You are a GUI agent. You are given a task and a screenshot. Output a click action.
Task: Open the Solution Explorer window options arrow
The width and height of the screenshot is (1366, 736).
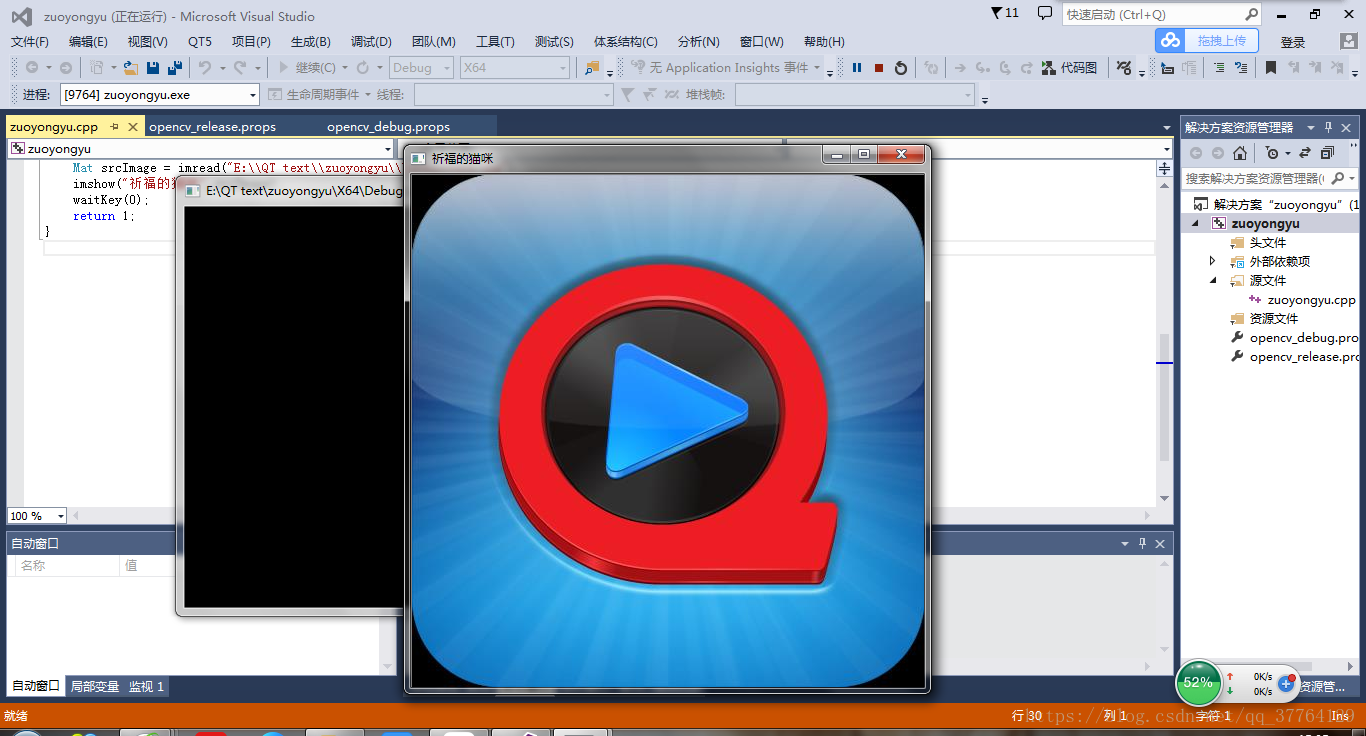1312,127
